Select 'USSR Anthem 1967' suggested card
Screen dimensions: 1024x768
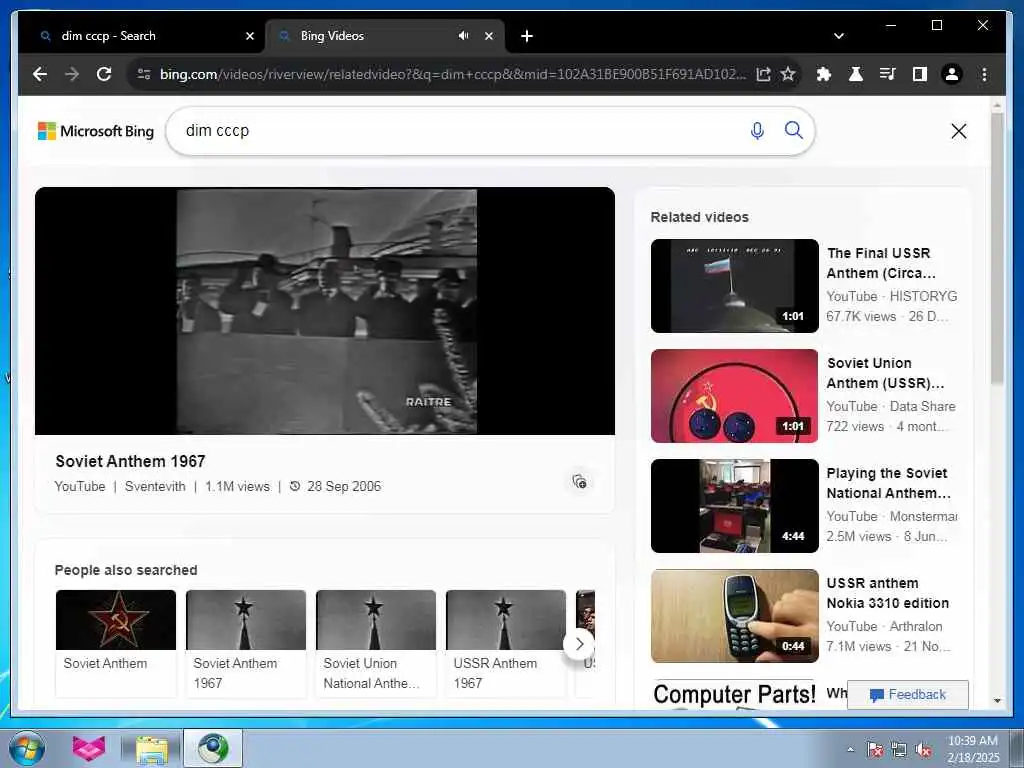[505, 643]
